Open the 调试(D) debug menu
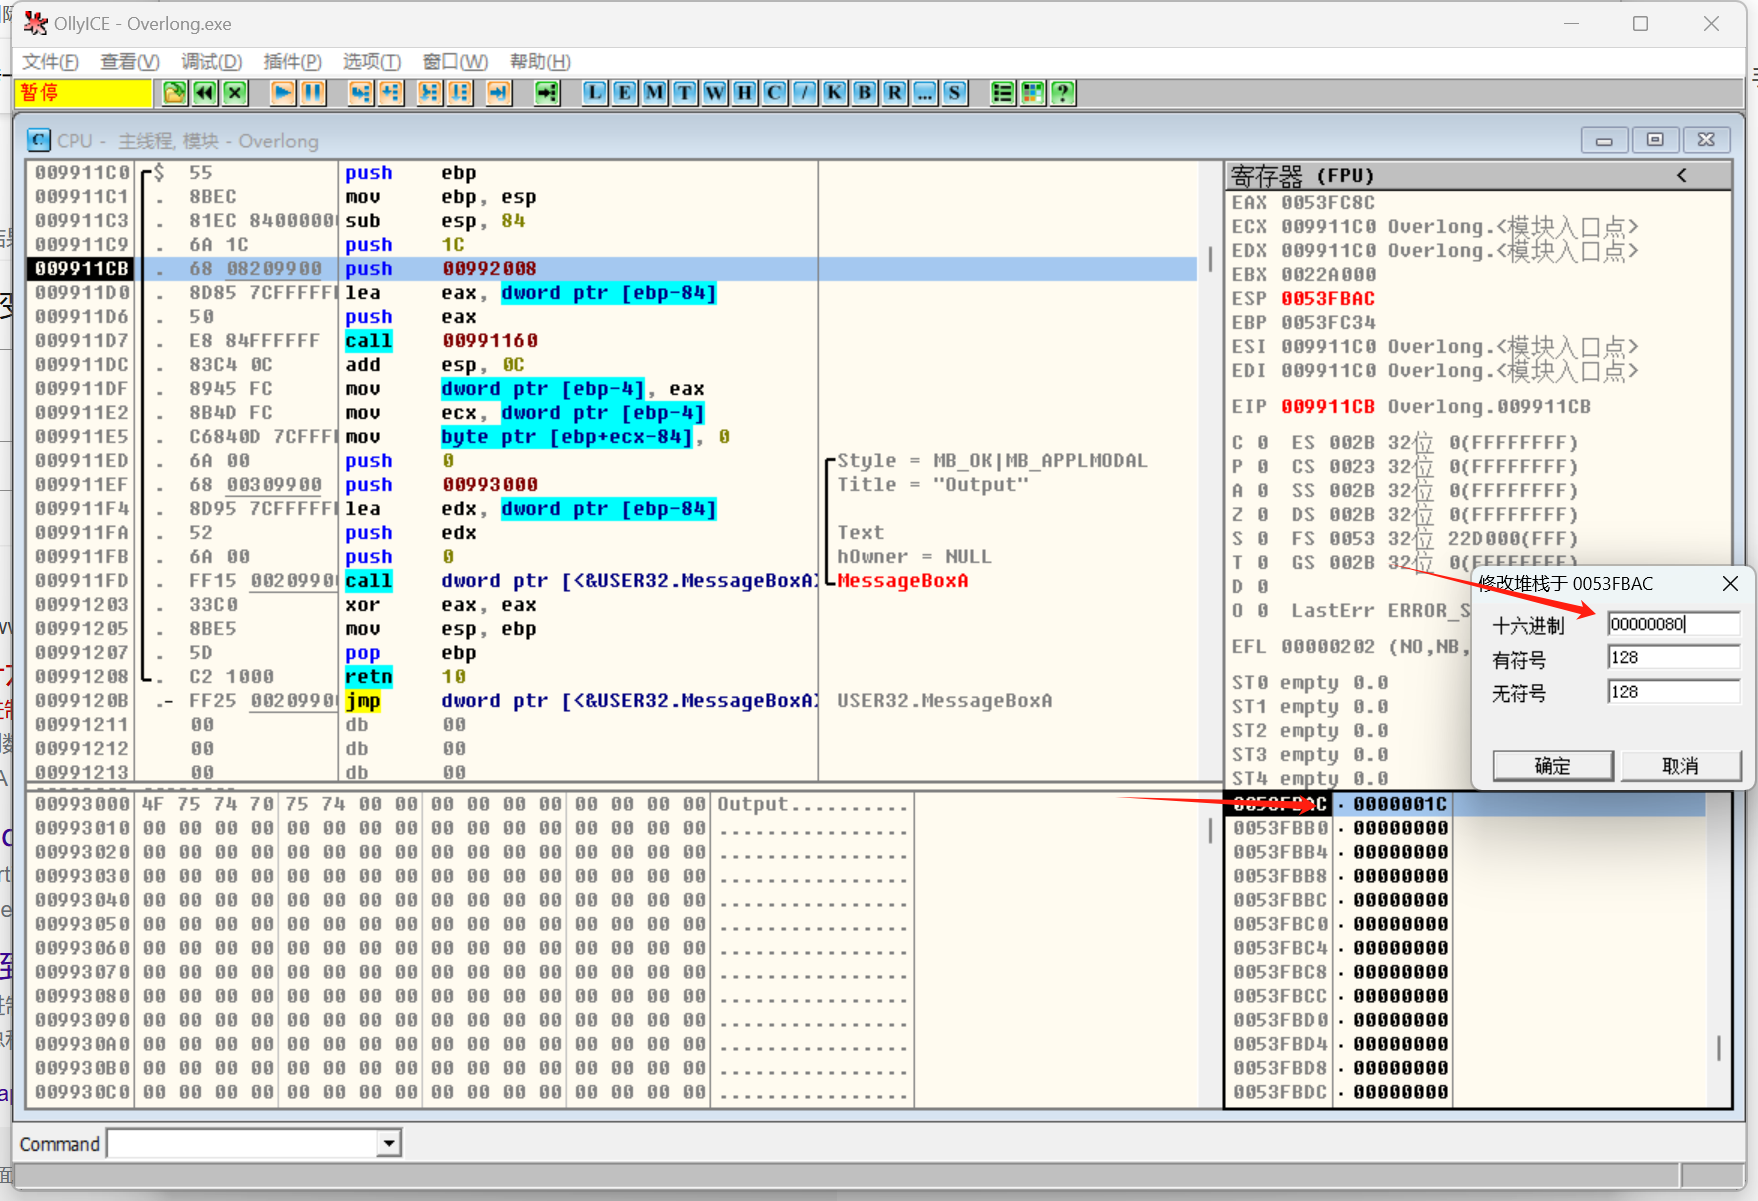This screenshot has height=1201, width=1758. click(211, 62)
